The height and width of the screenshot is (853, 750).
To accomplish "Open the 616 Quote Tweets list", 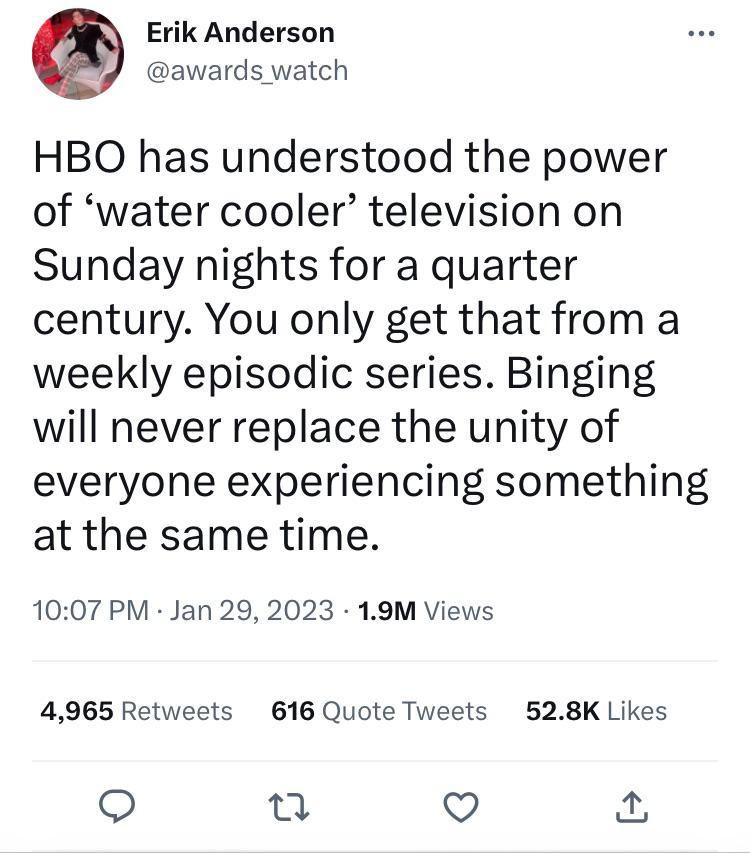I will [x=379, y=711].
